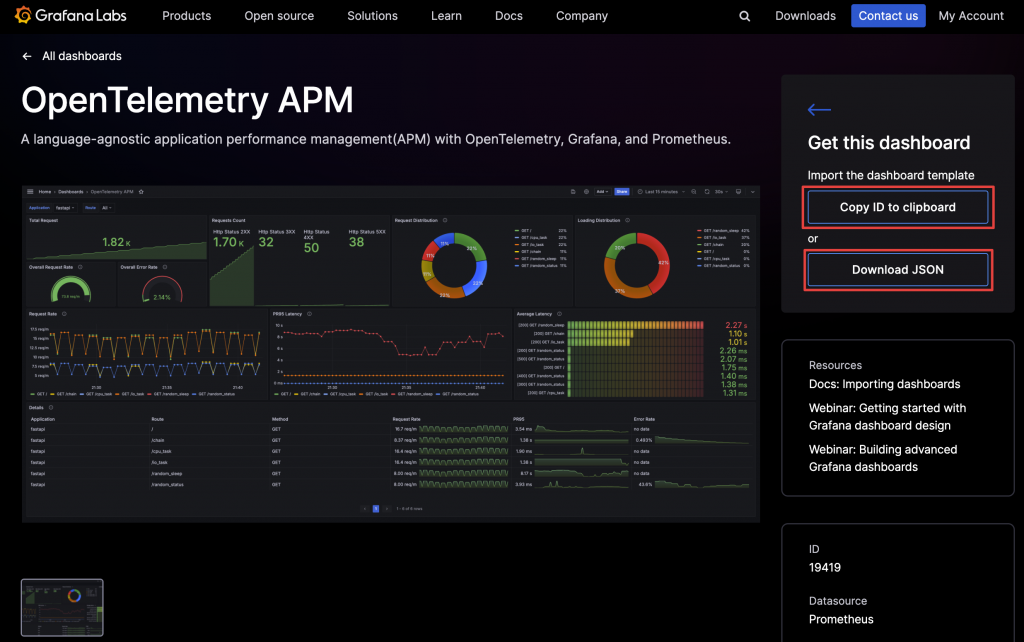Open Docs: Importing dashboards link
Viewport: 1024px width, 642px height.
(x=884, y=384)
